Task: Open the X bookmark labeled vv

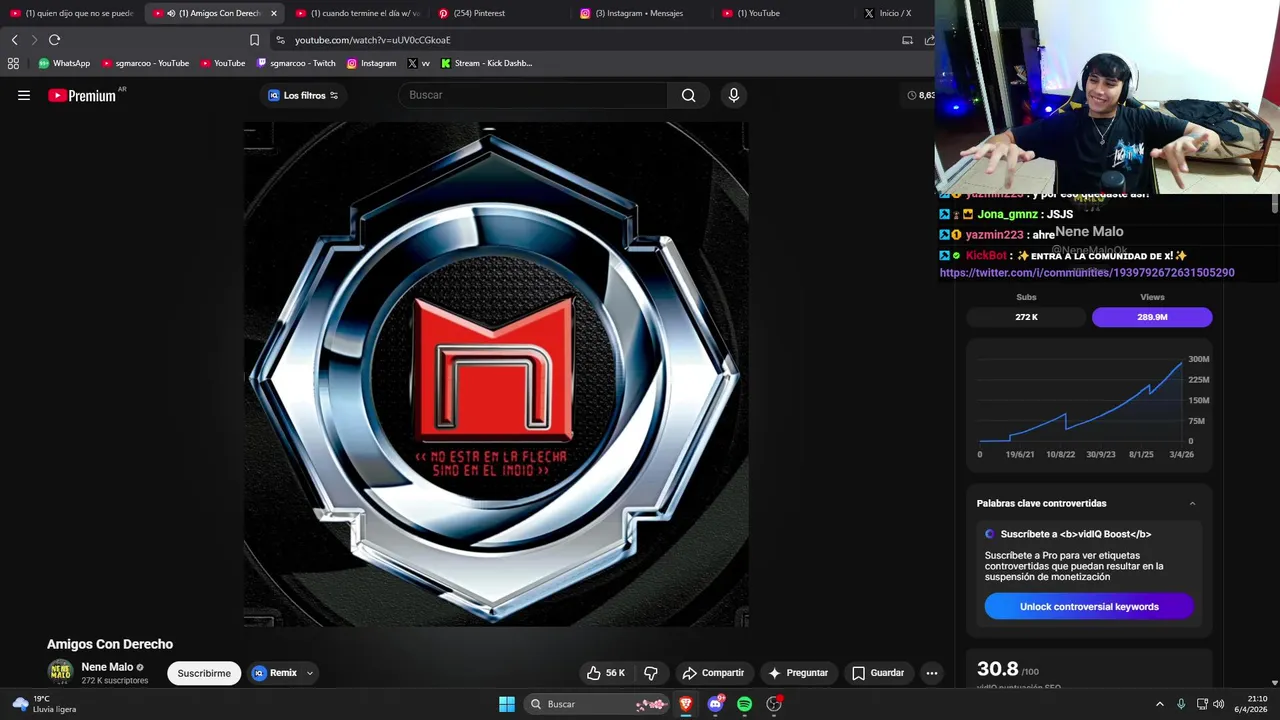Action: 419,63
